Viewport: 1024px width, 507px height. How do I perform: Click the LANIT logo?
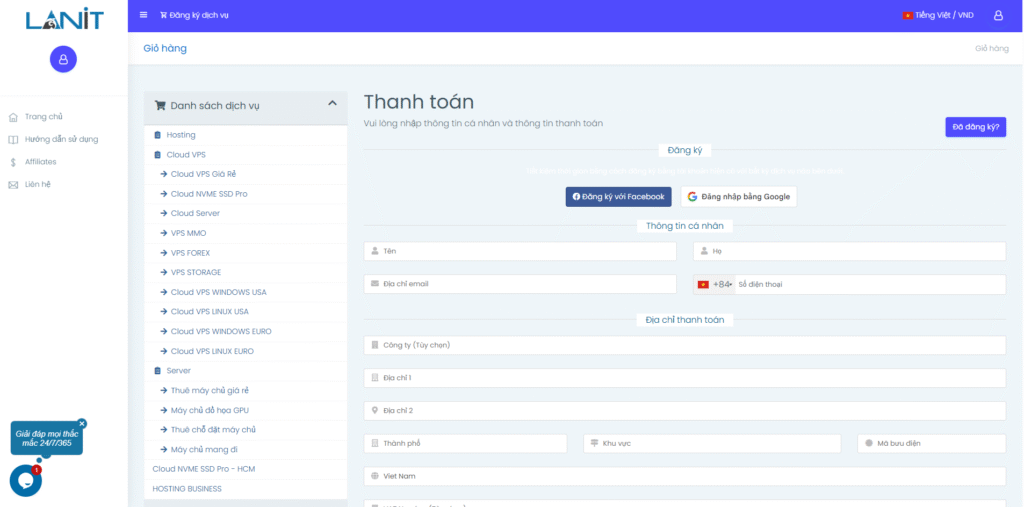pyautogui.click(x=64, y=19)
